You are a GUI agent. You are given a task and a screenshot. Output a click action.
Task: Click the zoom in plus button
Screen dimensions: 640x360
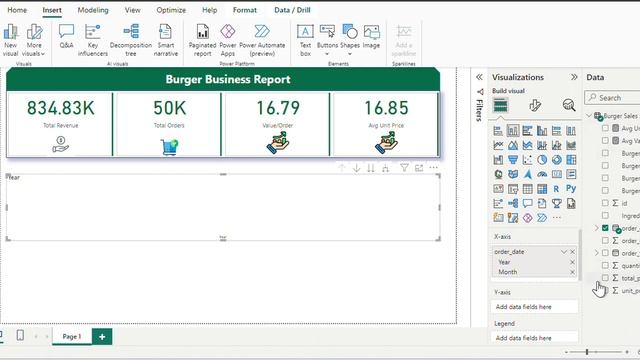coord(627,352)
